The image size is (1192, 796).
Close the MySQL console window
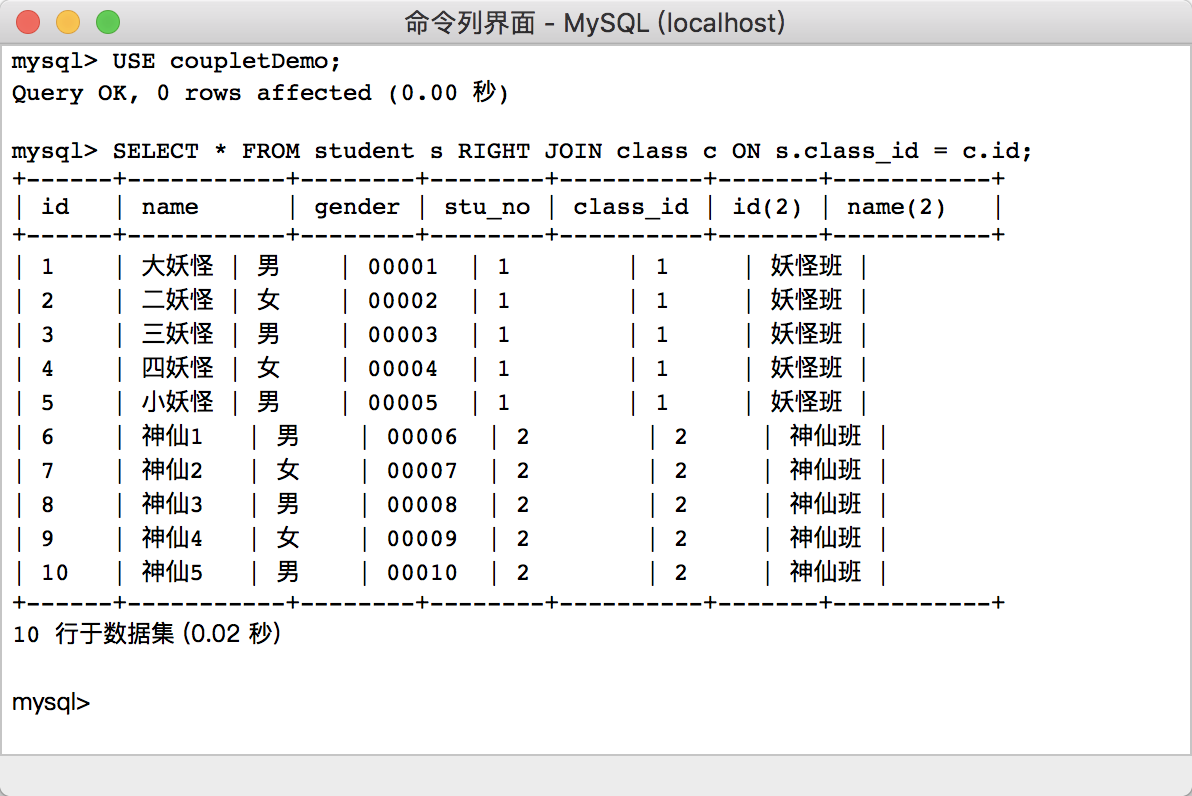(29, 21)
